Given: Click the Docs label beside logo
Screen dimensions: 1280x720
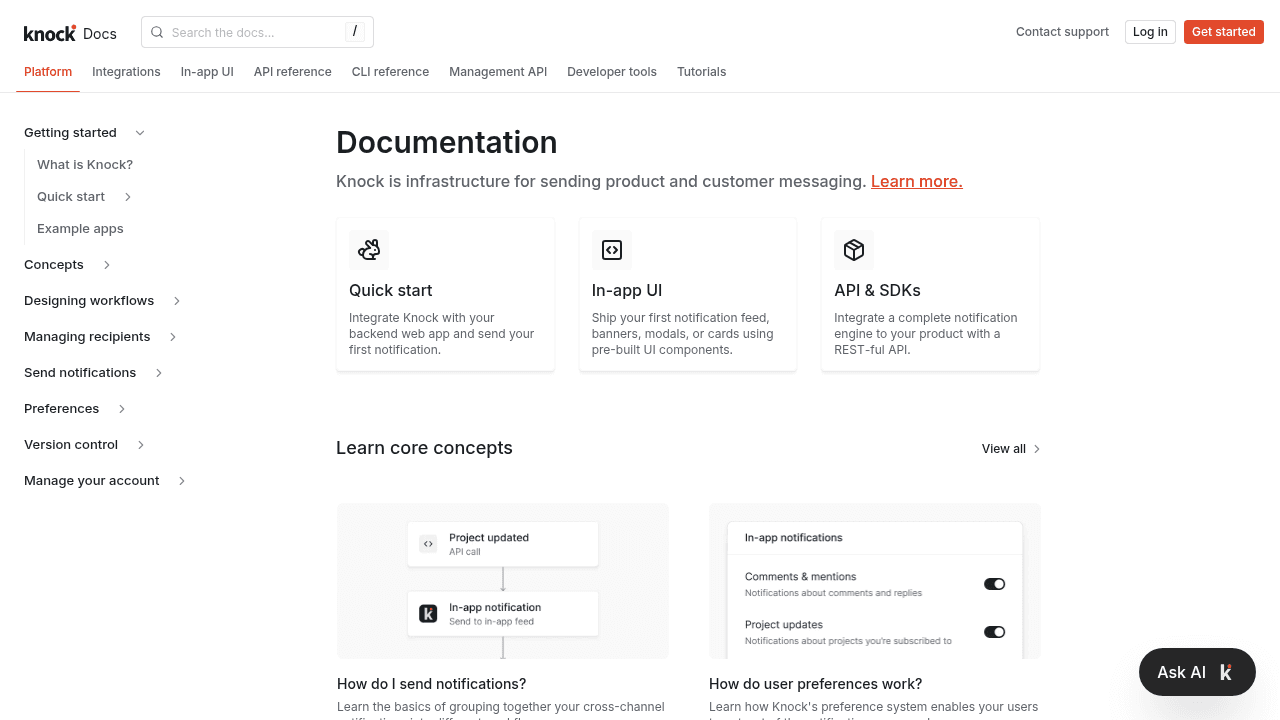Looking at the screenshot, I should pyautogui.click(x=100, y=34).
